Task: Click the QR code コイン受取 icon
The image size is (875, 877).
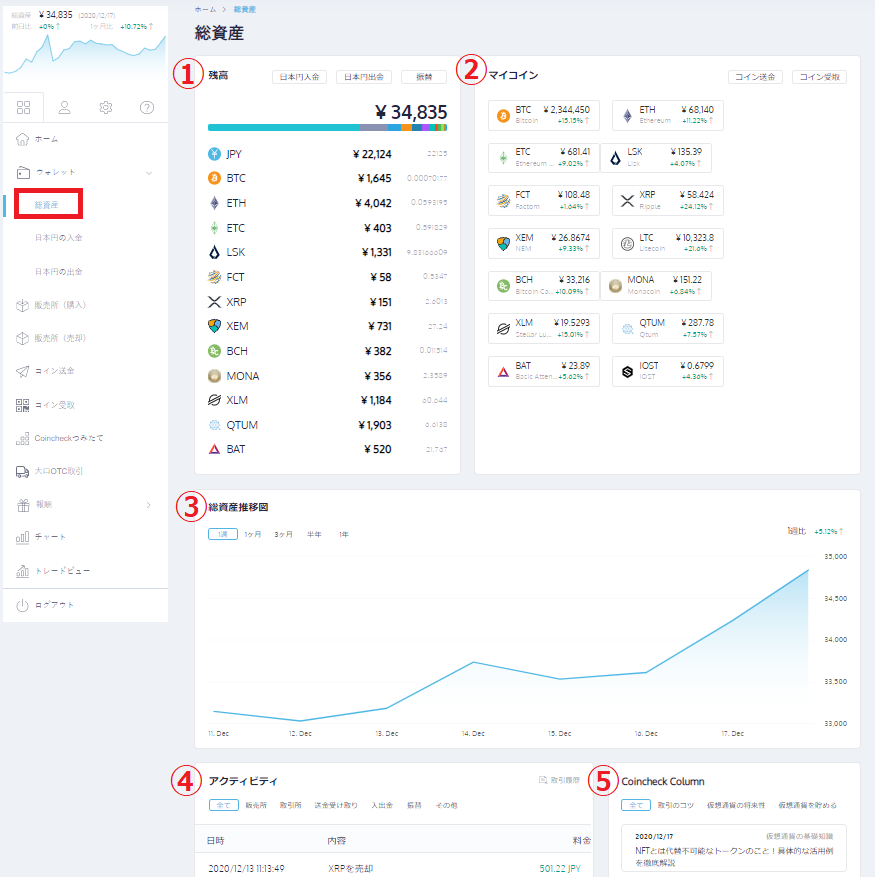Action: tap(22, 405)
